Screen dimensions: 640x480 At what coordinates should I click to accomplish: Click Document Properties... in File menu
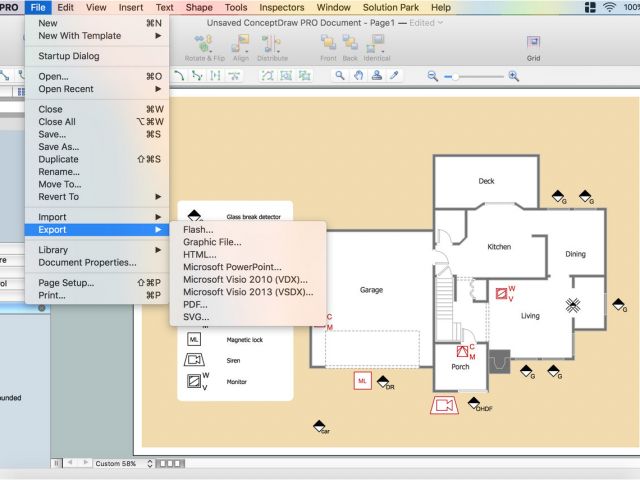tap(87, 263)
